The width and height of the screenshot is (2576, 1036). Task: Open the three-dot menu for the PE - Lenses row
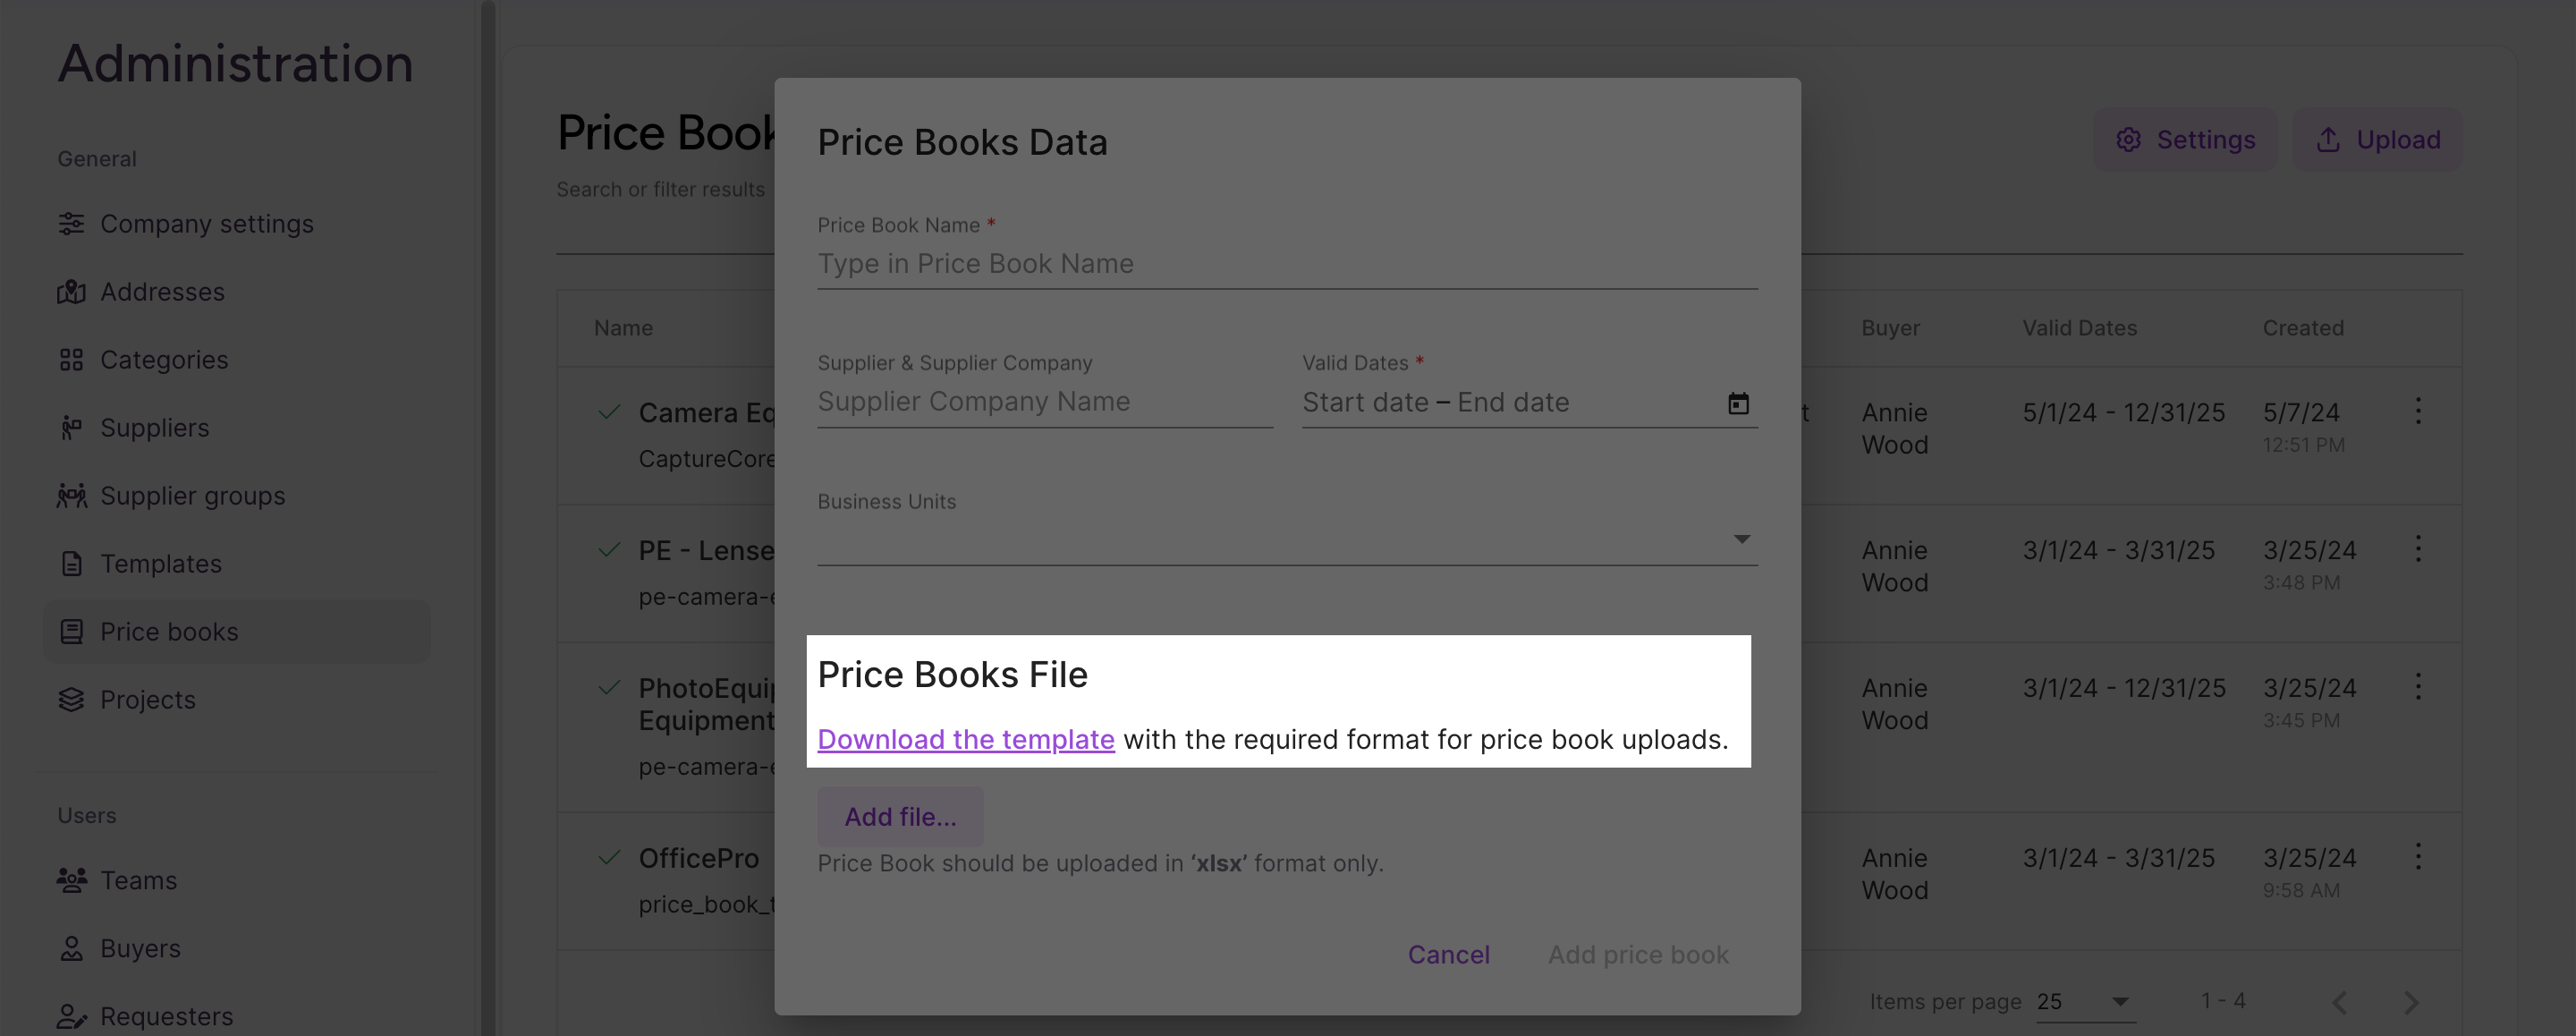click(2418, 548)
